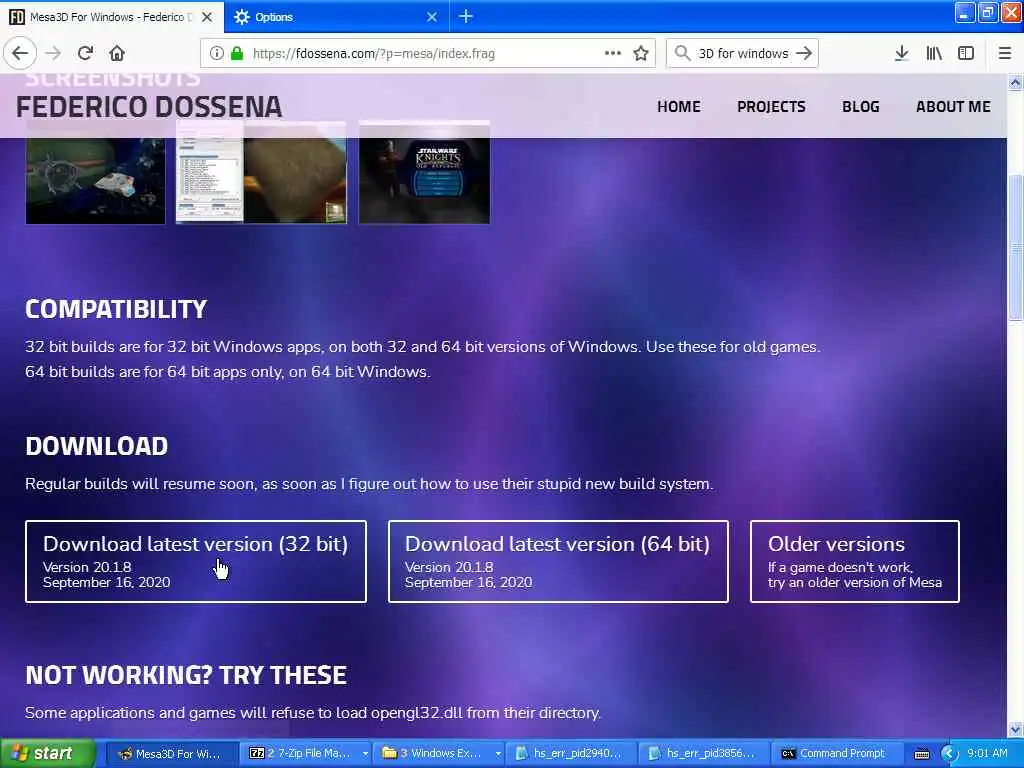This screenshot has width=1024, height=768.
Task: Open HOME in site navigation
Action: 679,106
